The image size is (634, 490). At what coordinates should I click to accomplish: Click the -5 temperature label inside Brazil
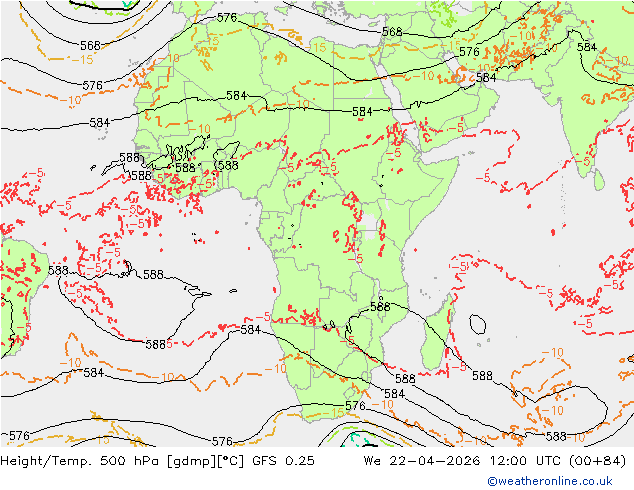click(23, 327)
